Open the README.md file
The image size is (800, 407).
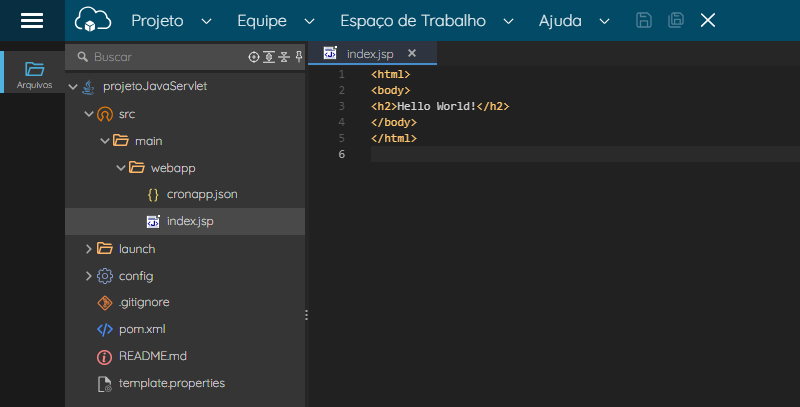tap(153, 356)
